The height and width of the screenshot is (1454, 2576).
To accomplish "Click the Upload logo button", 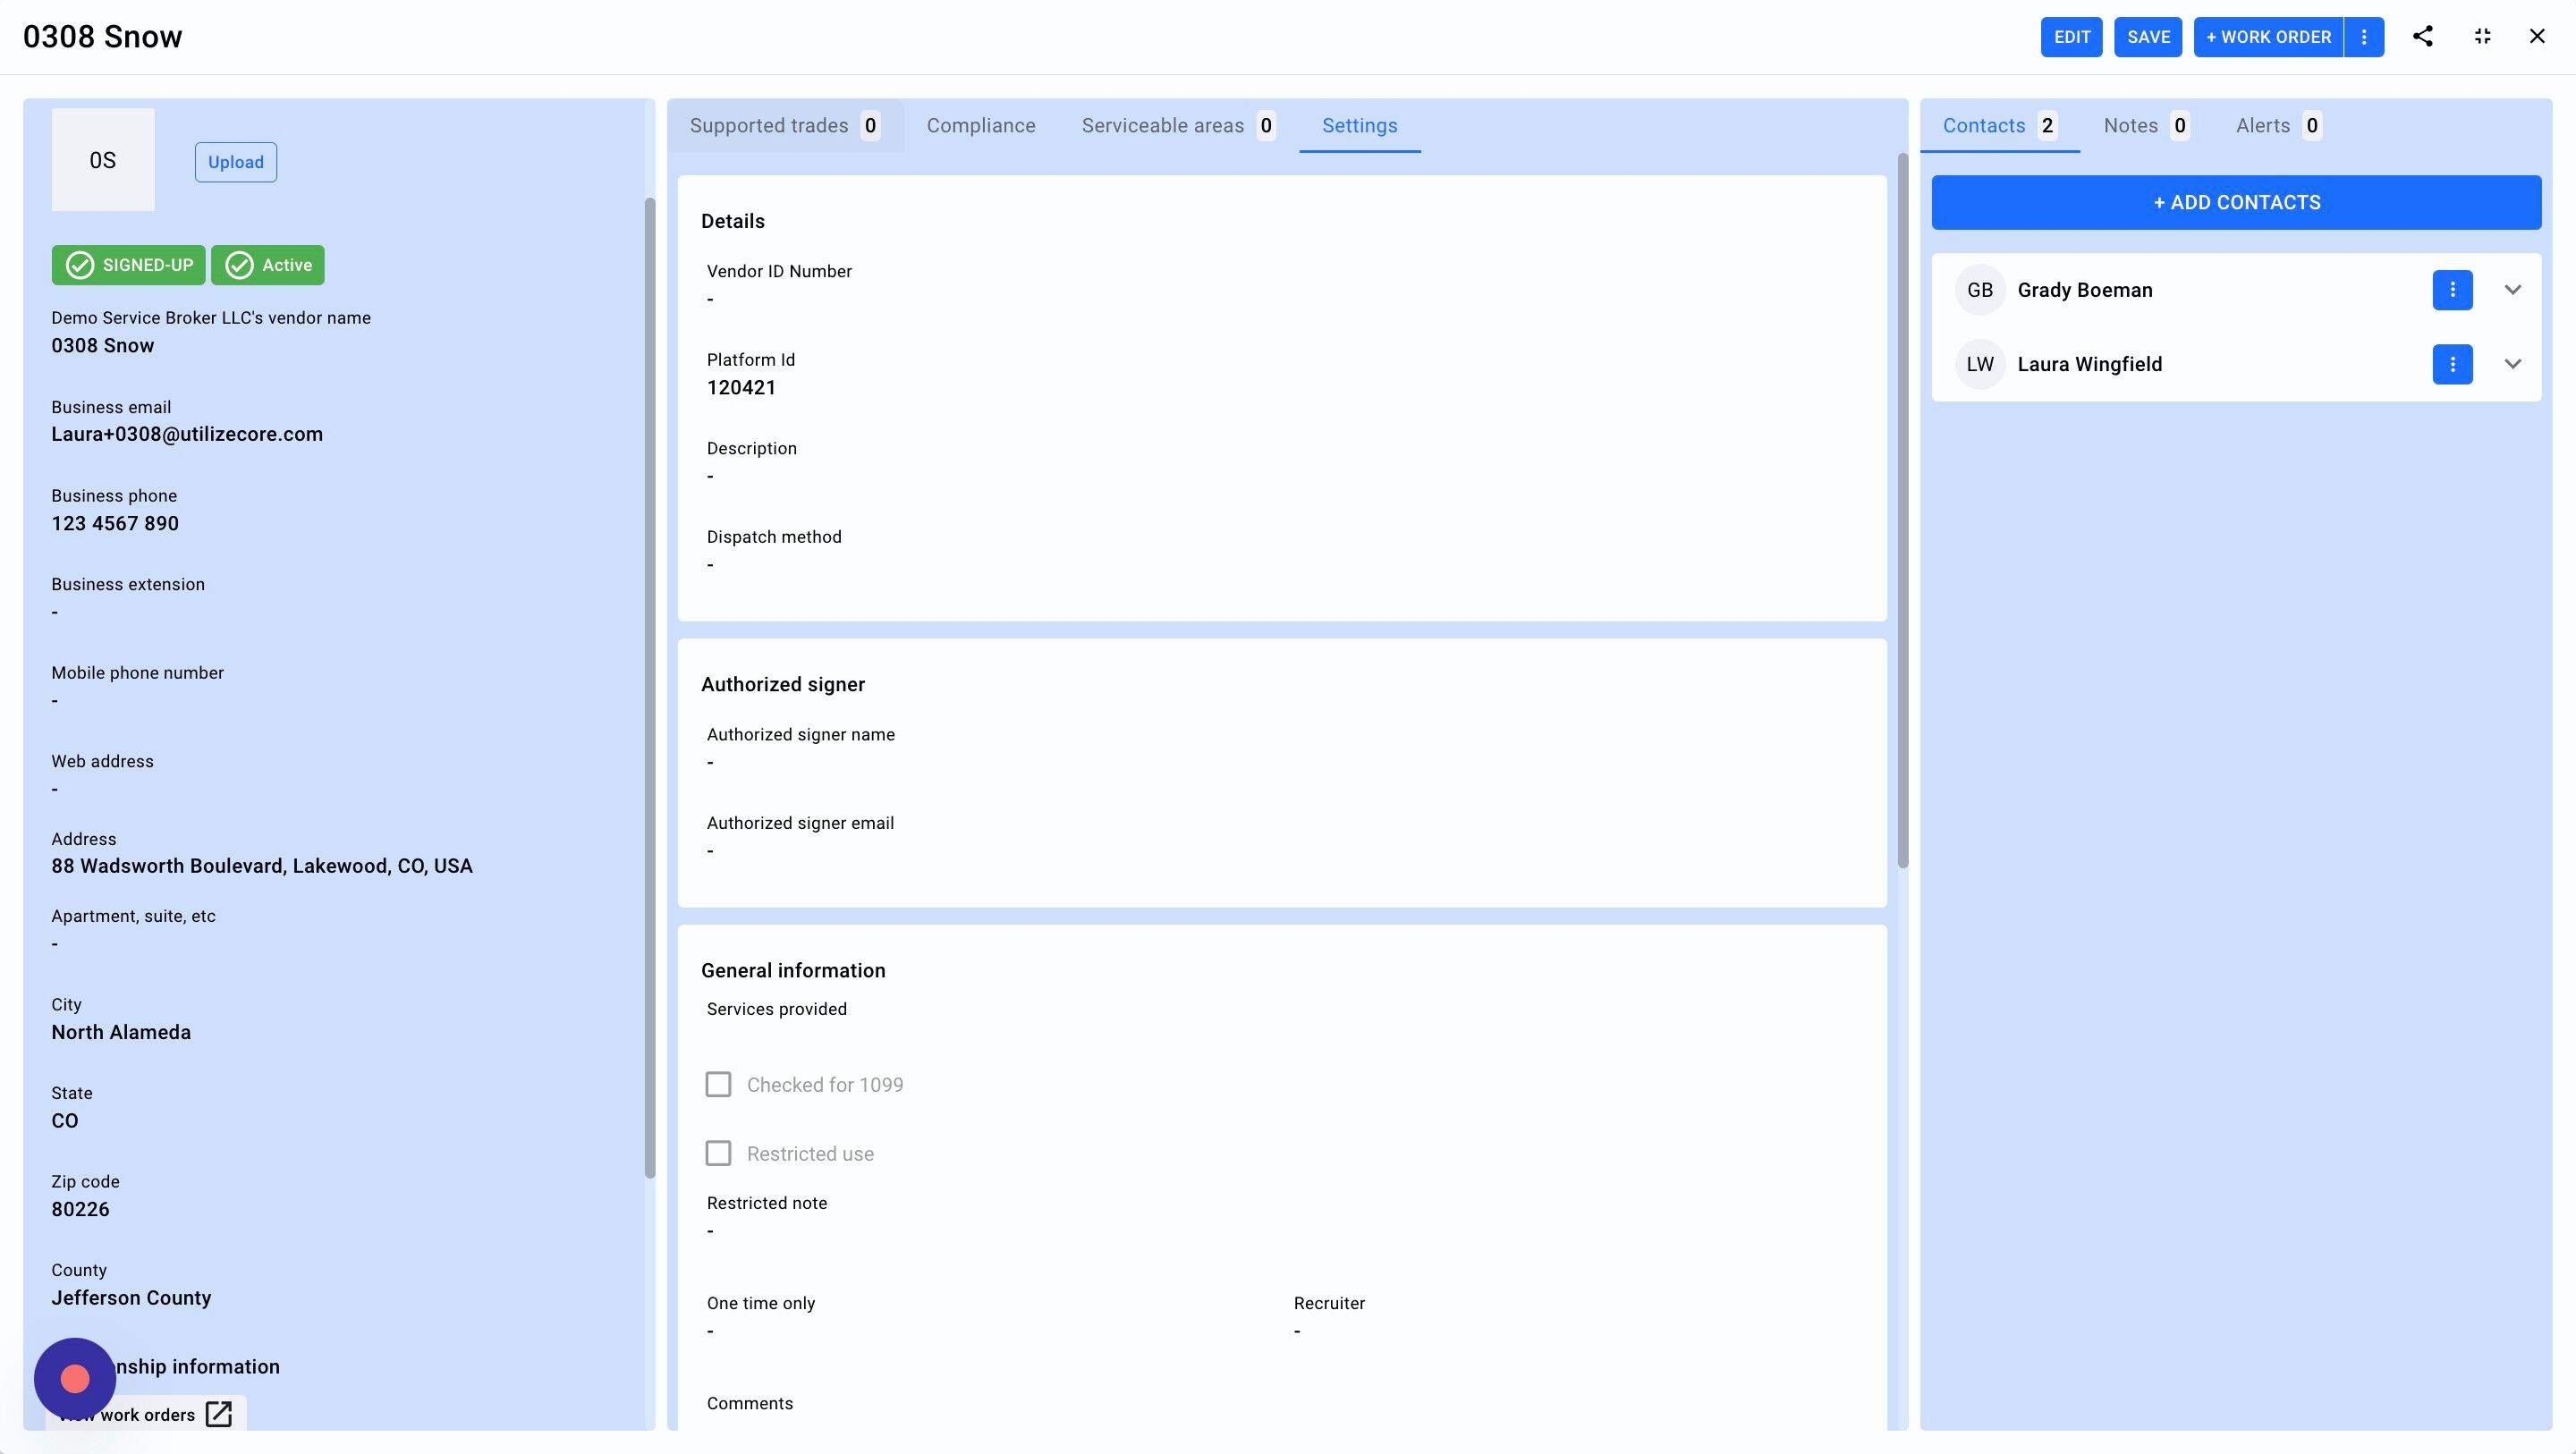I will [236, 162].
